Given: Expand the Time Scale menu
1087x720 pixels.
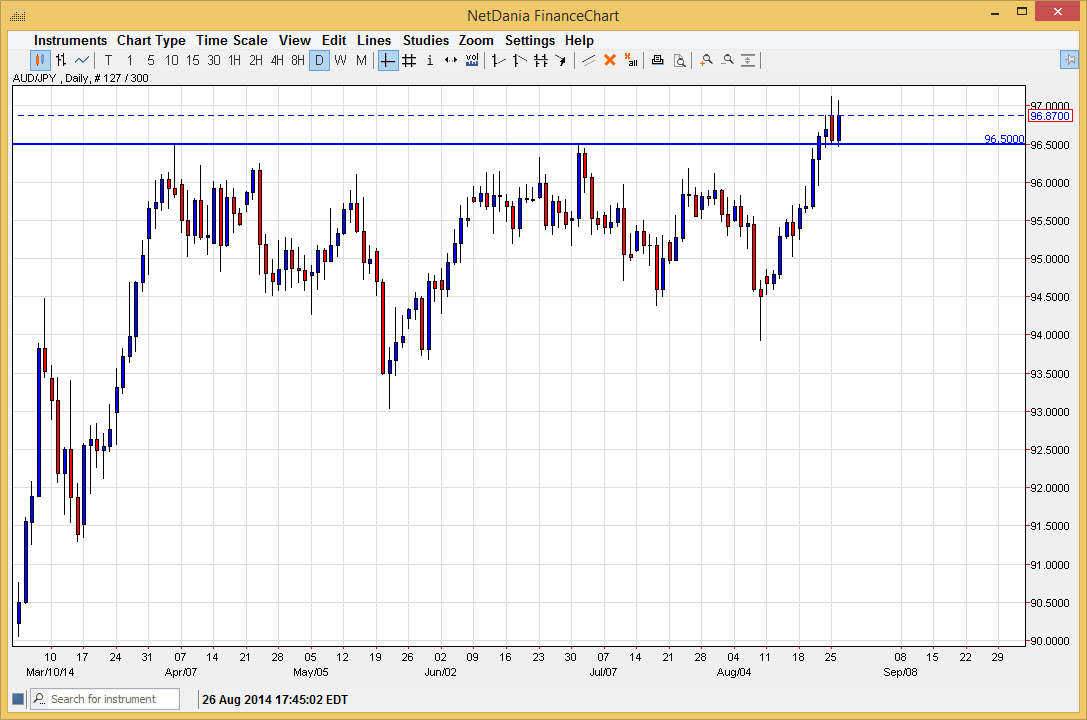Looking at the screenshot, I should coord(232,40).
